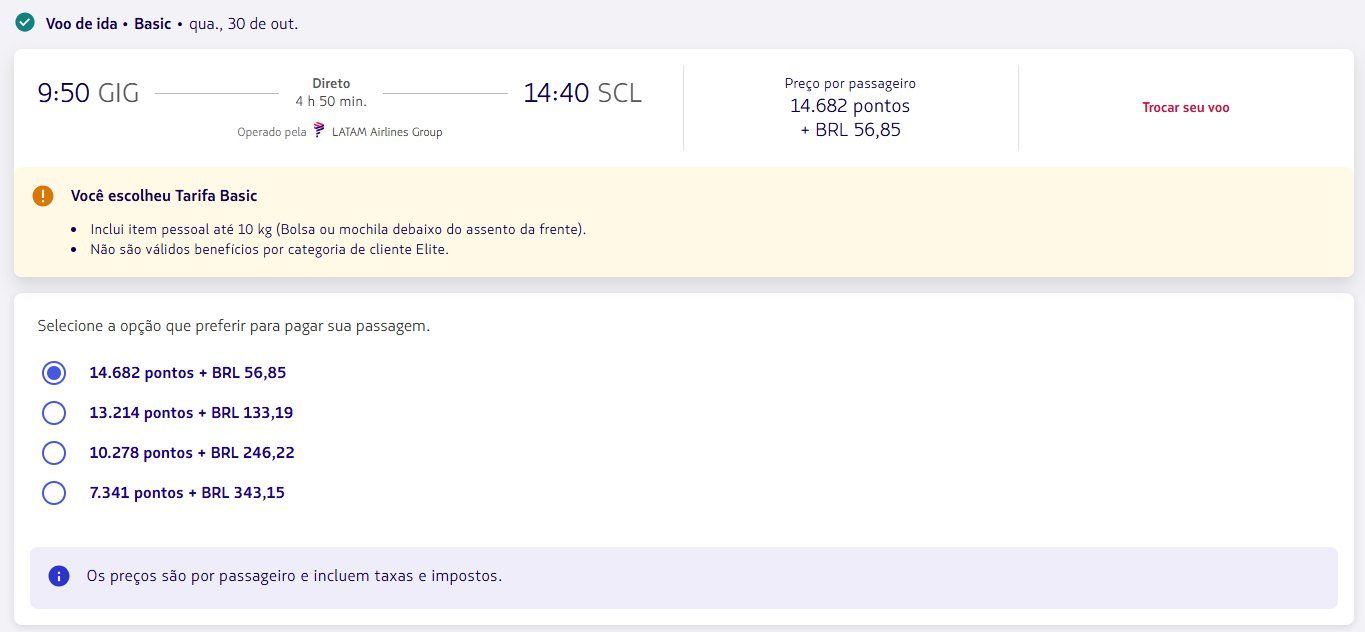Image resolution: width=1365 pixels, height=632 pixels.
Task: Click the Trocar seu voo link
Action: point(1186,108)
